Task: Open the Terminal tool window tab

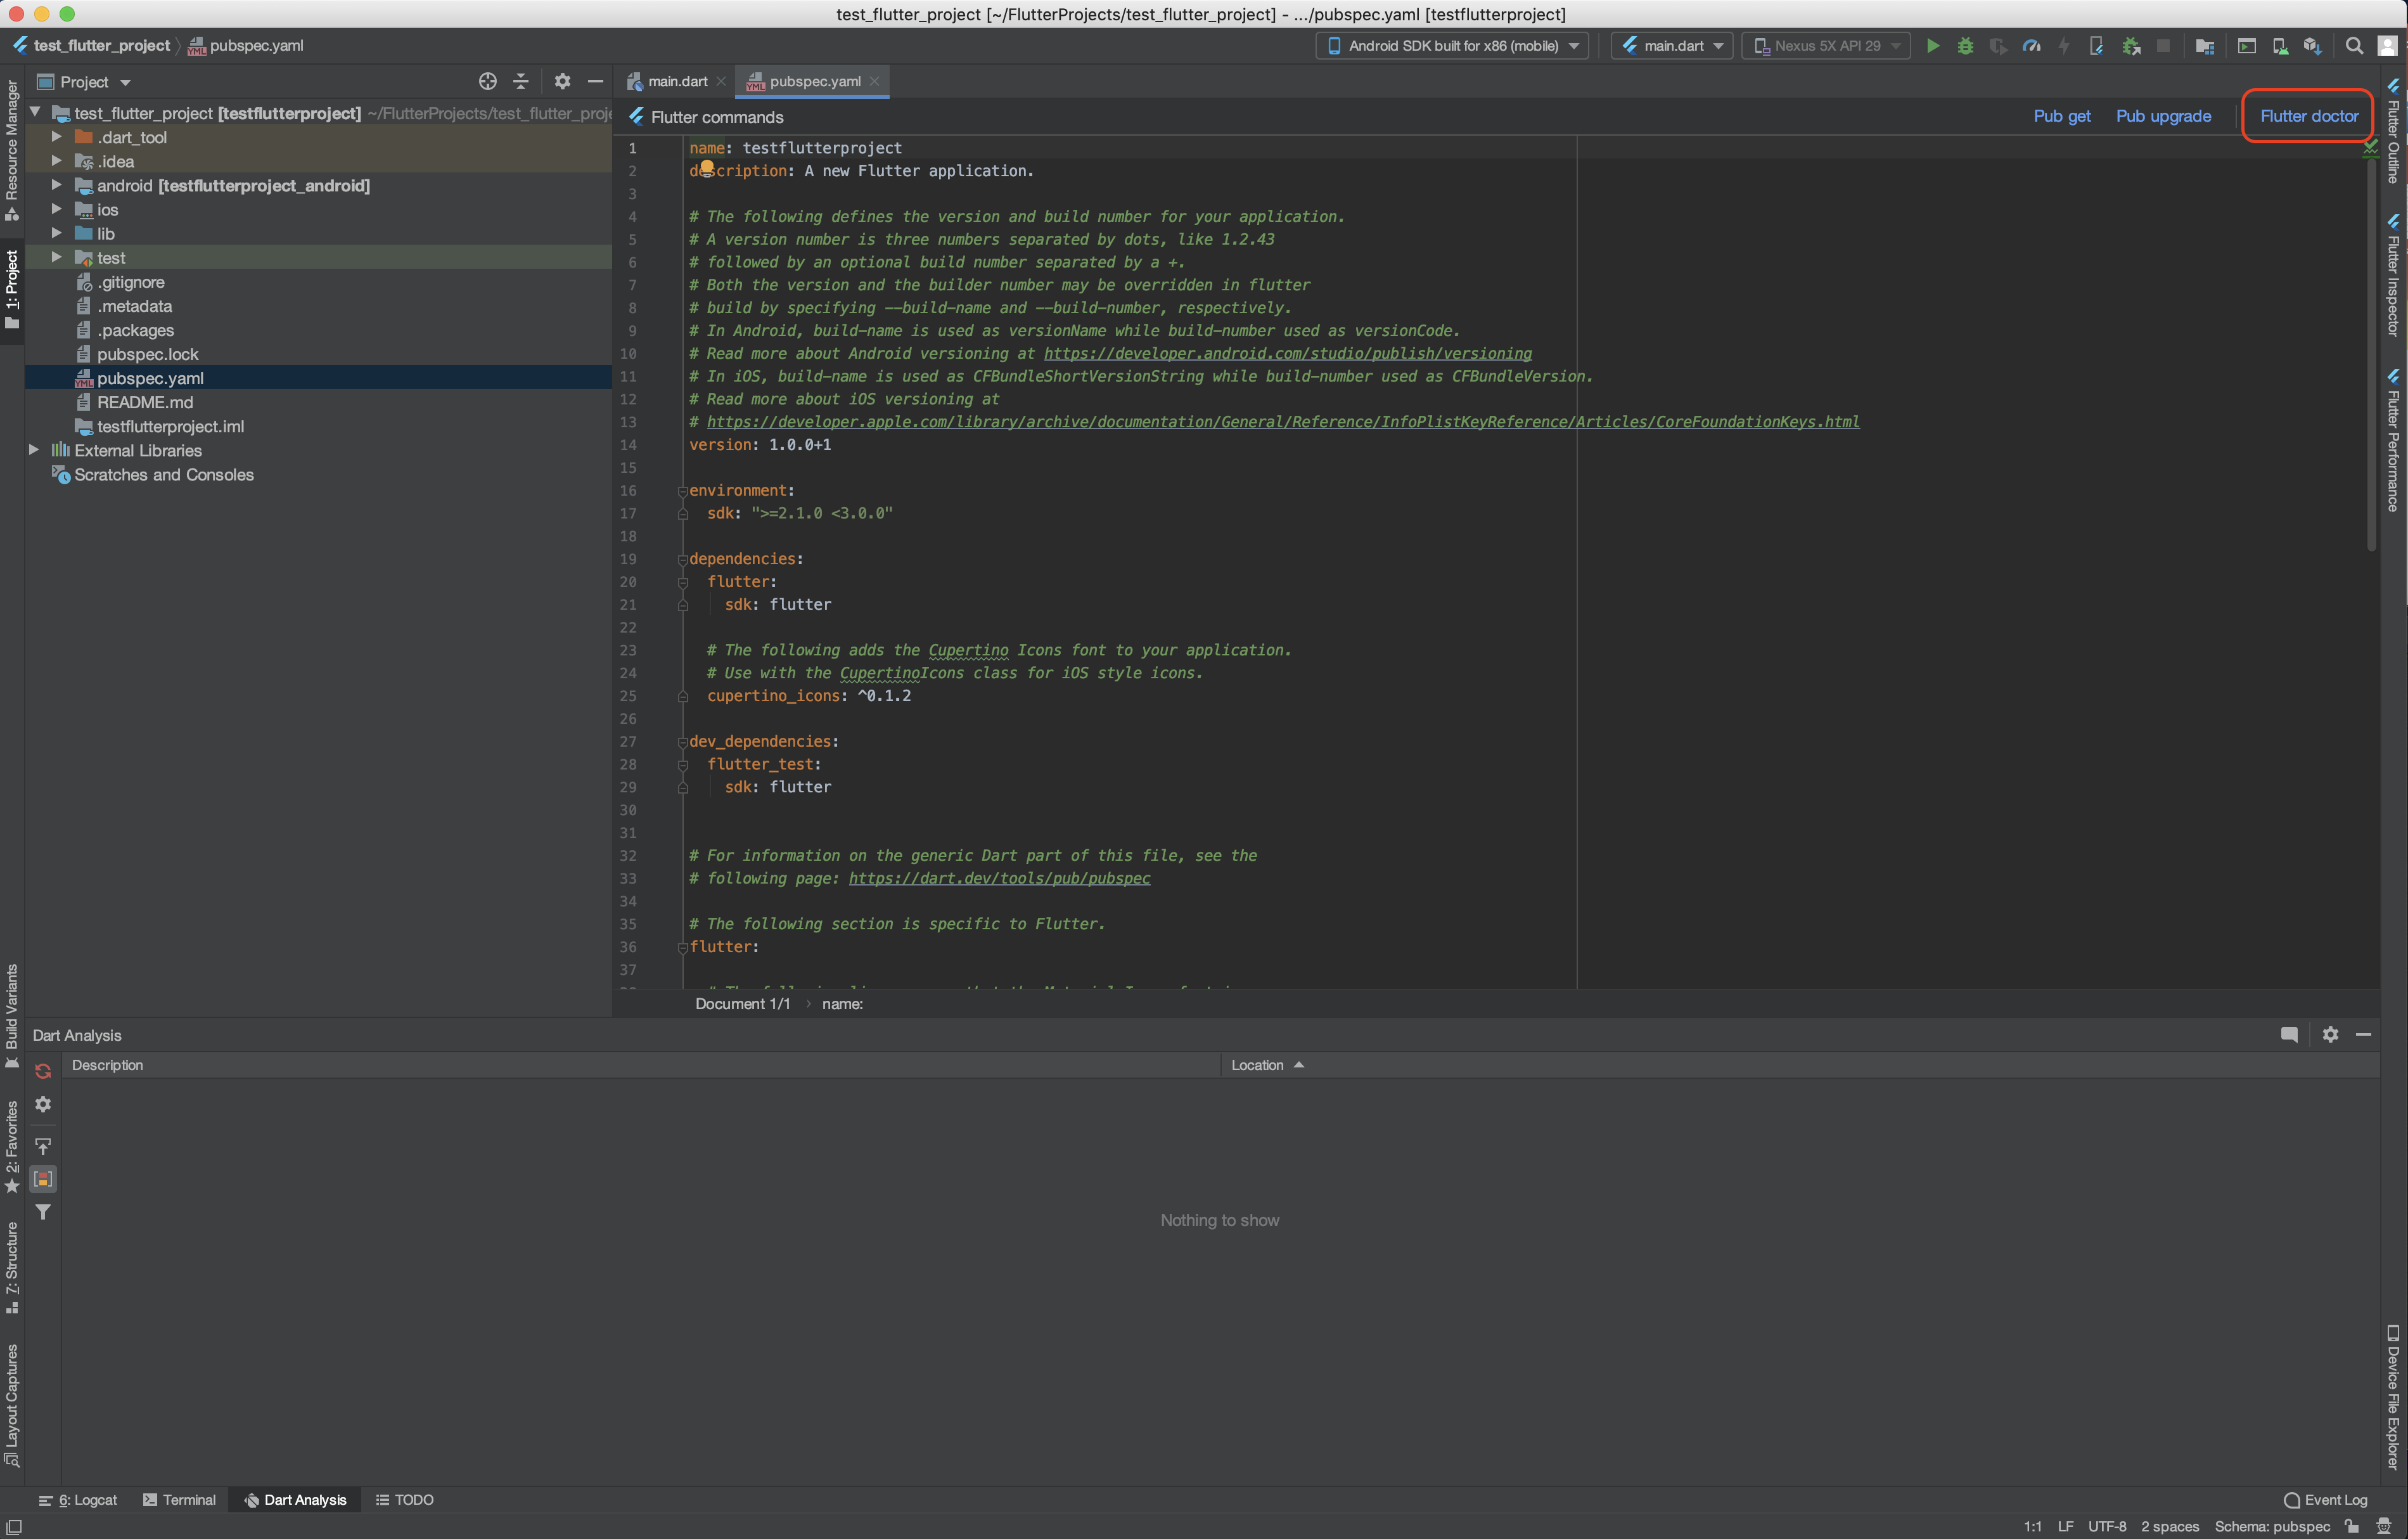Action: pos(179,1499)
